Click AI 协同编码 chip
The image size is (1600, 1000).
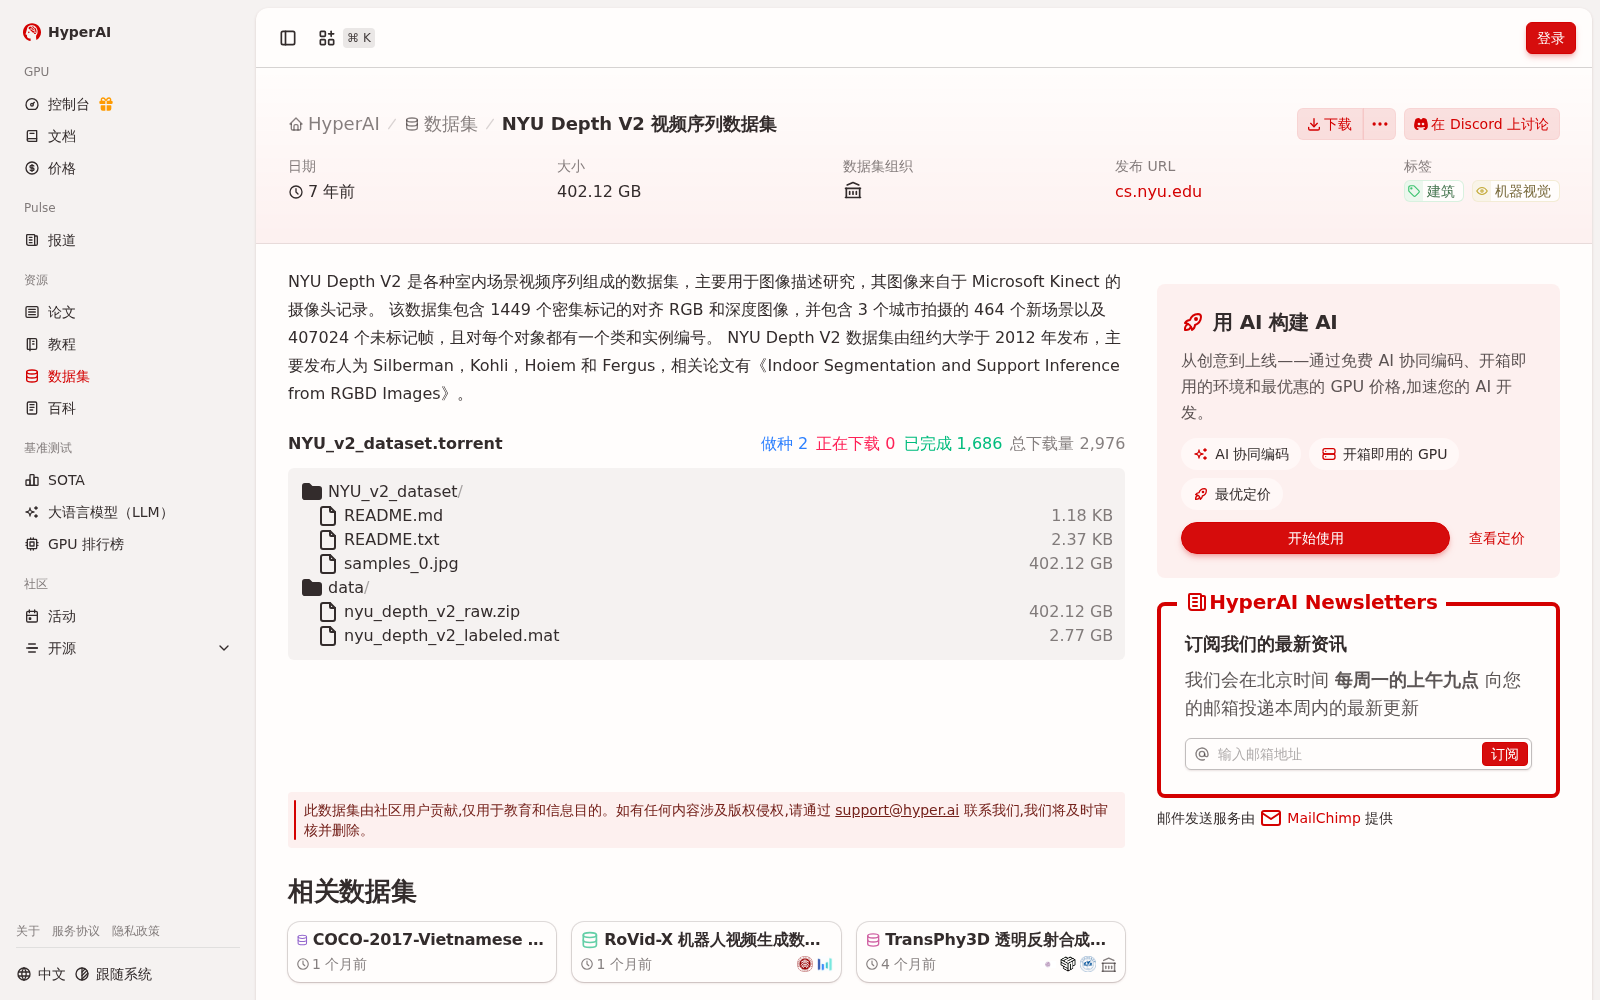1241,454
